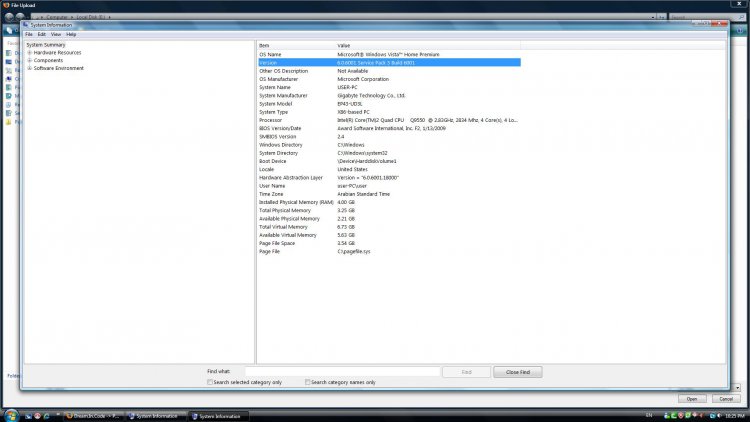
Task: Switch to first System Information taskbar button
Action: pos(156,416)
